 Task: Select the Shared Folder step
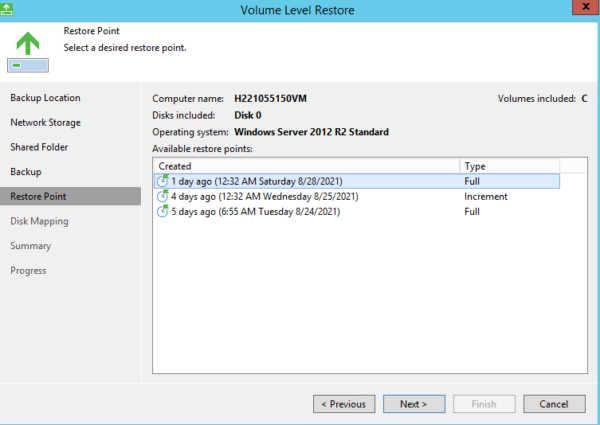pyautogui.click(x=40, y=147)
